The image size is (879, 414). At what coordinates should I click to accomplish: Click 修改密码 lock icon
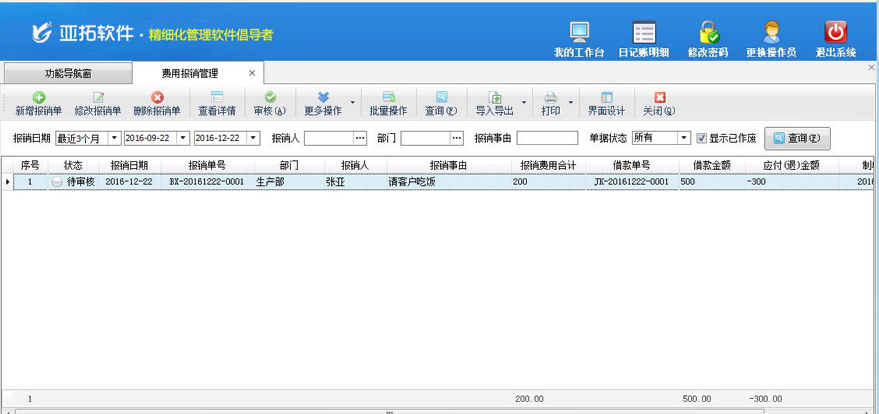[708, 33]
